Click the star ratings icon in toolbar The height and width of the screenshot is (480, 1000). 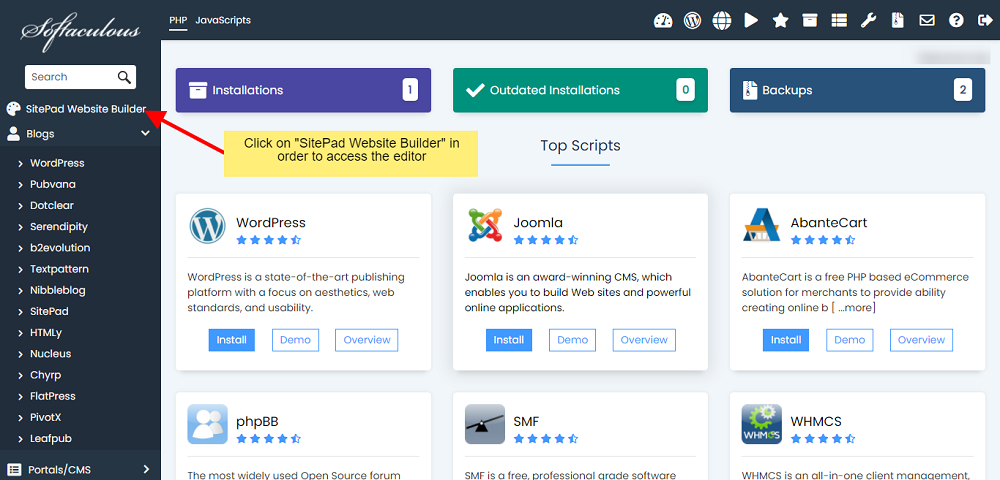coord(781,20)
